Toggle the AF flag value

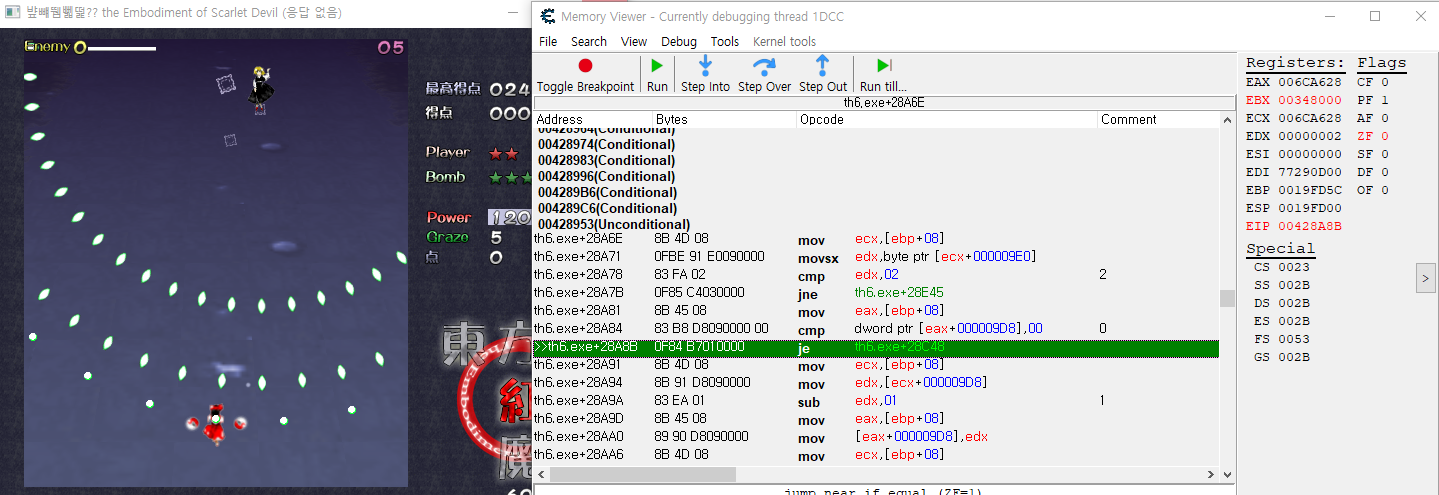1384,118
